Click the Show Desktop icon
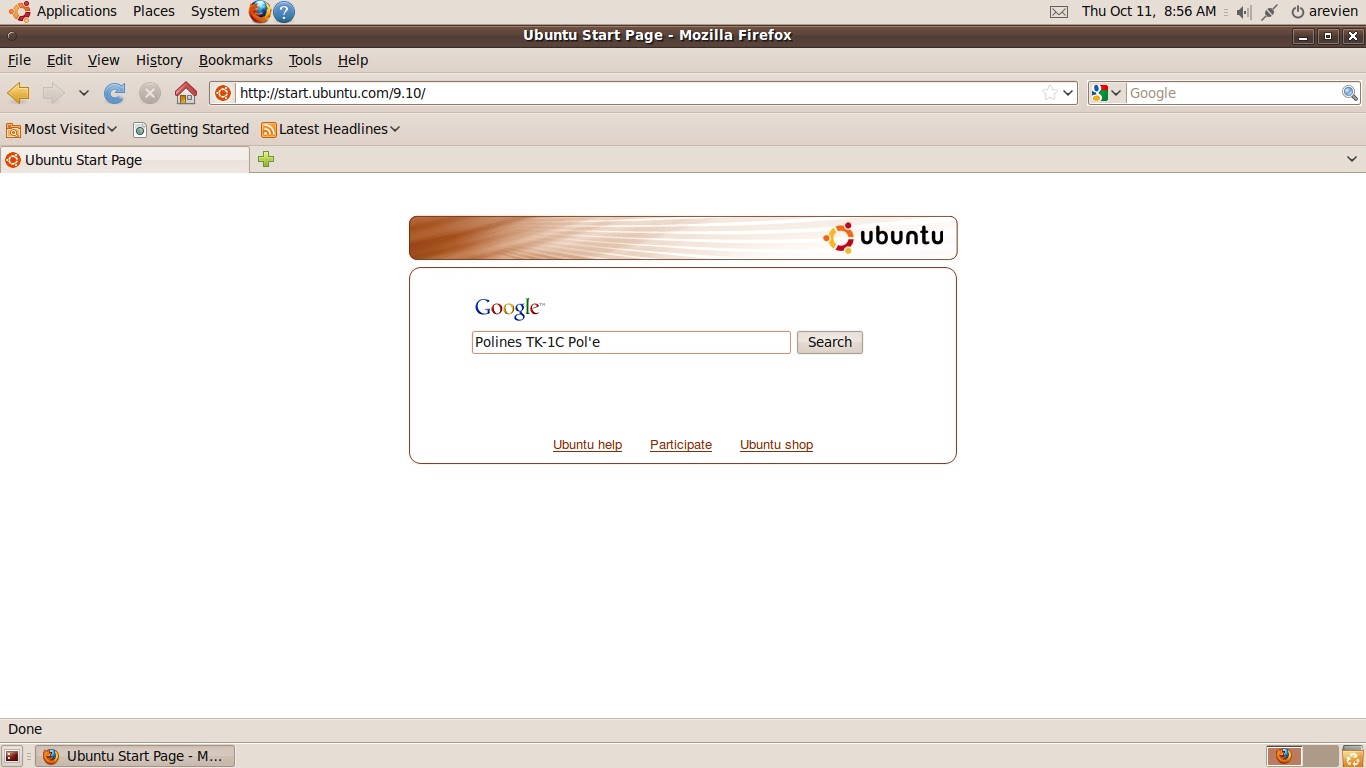 tap(12, 756)
